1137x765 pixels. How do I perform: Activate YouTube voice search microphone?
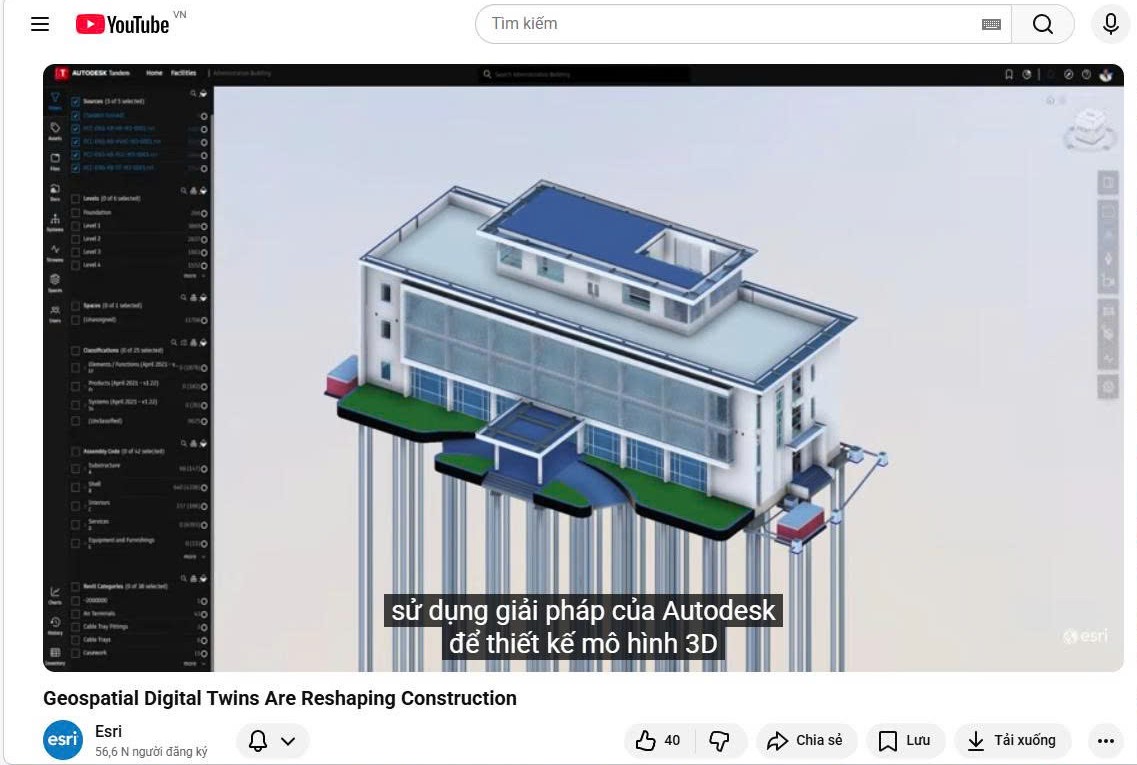tap(1110, 24)
